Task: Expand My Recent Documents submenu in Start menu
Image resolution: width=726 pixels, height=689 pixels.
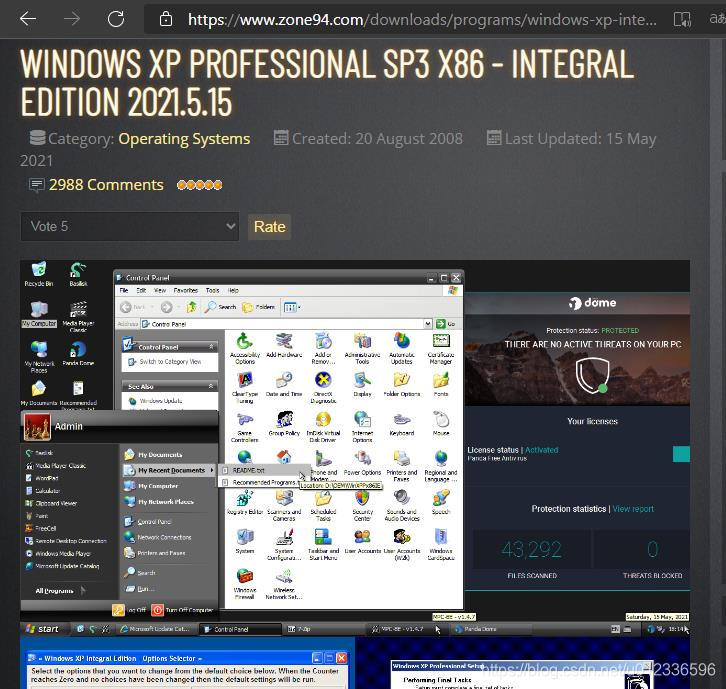Action: (169, 470)
